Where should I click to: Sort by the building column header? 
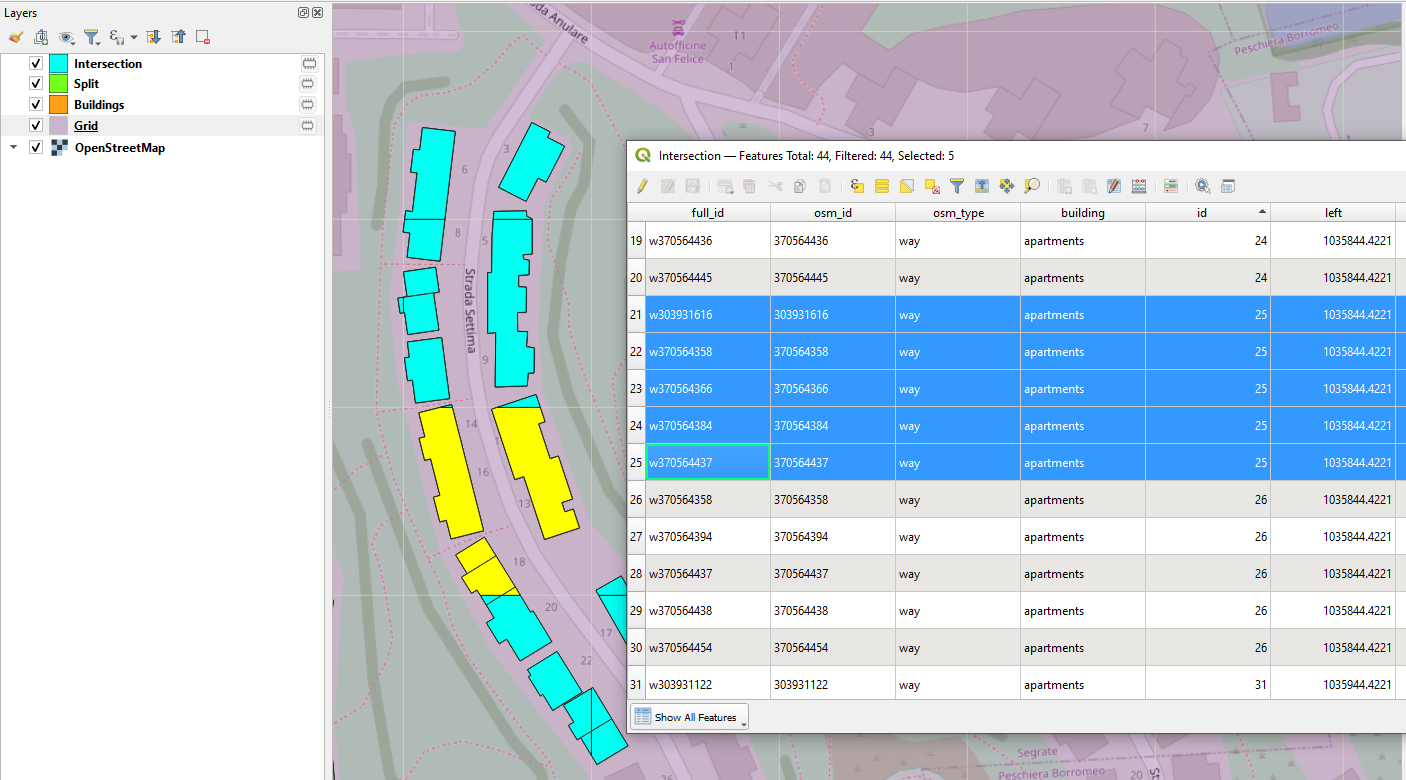tap(1083, 212)
